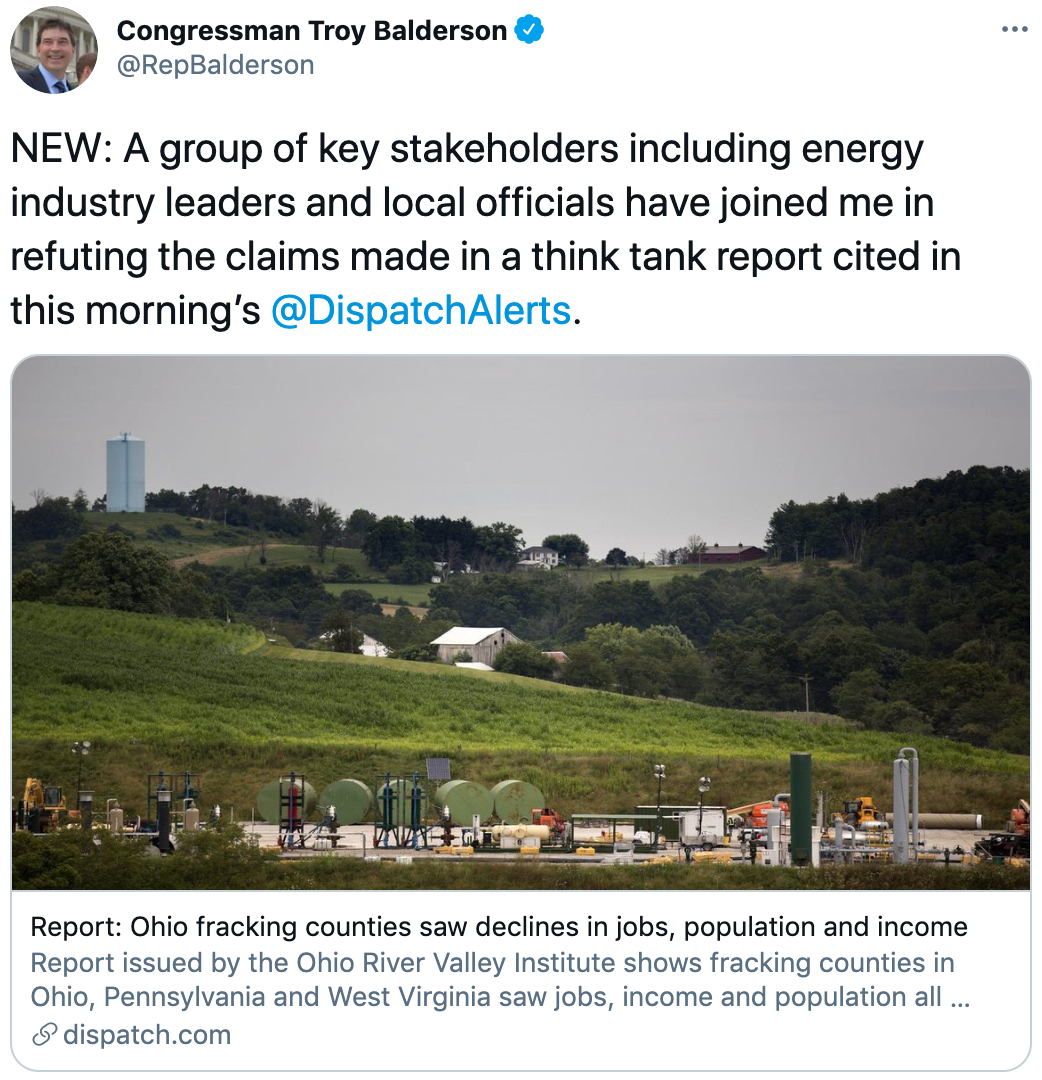The height and width of the screenshot is (1080, 1042).
Task: Click the blue verified badge
Action: 529,31
